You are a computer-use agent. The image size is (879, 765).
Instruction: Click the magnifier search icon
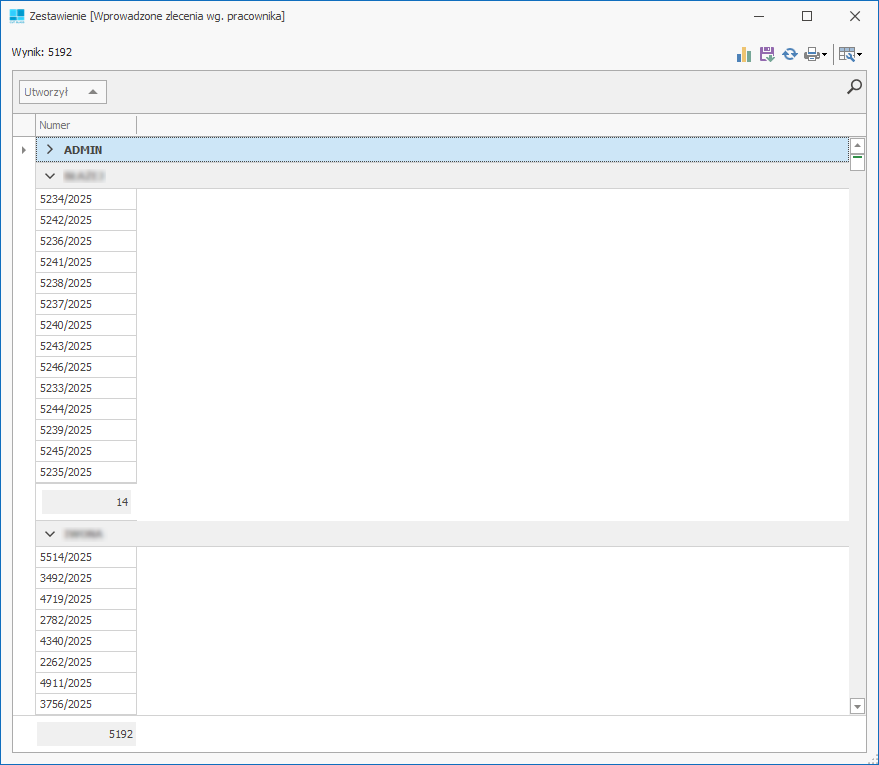pos(854,87)
